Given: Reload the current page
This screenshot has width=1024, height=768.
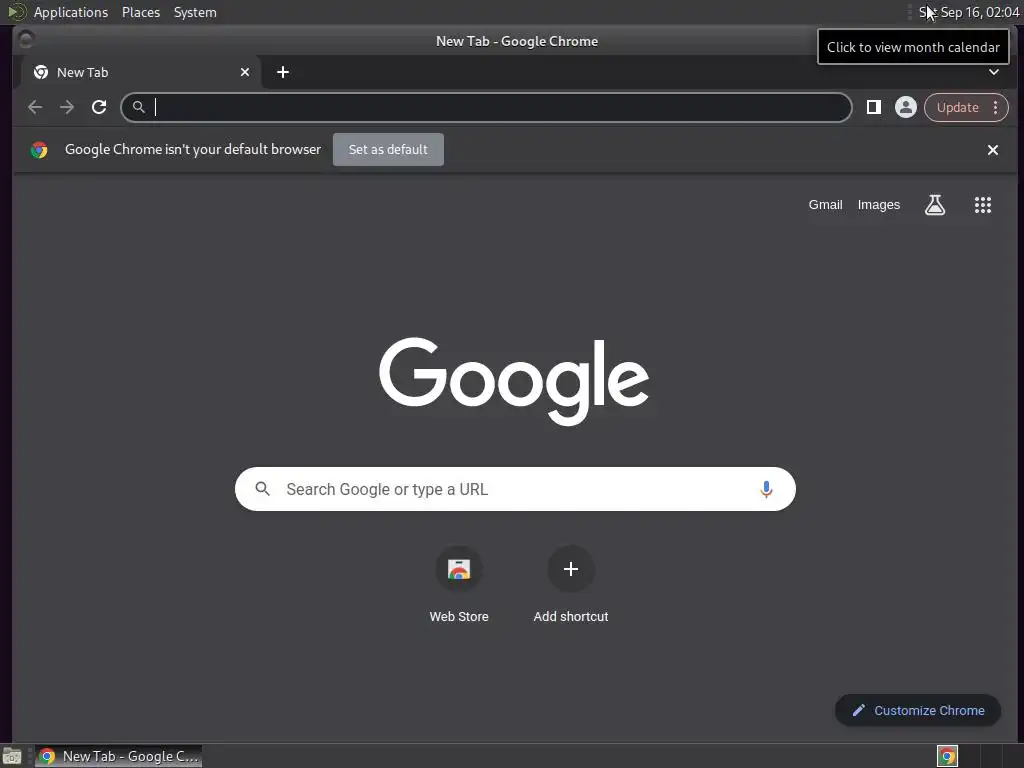Looking at the screenshot, I should click(99, 107).
